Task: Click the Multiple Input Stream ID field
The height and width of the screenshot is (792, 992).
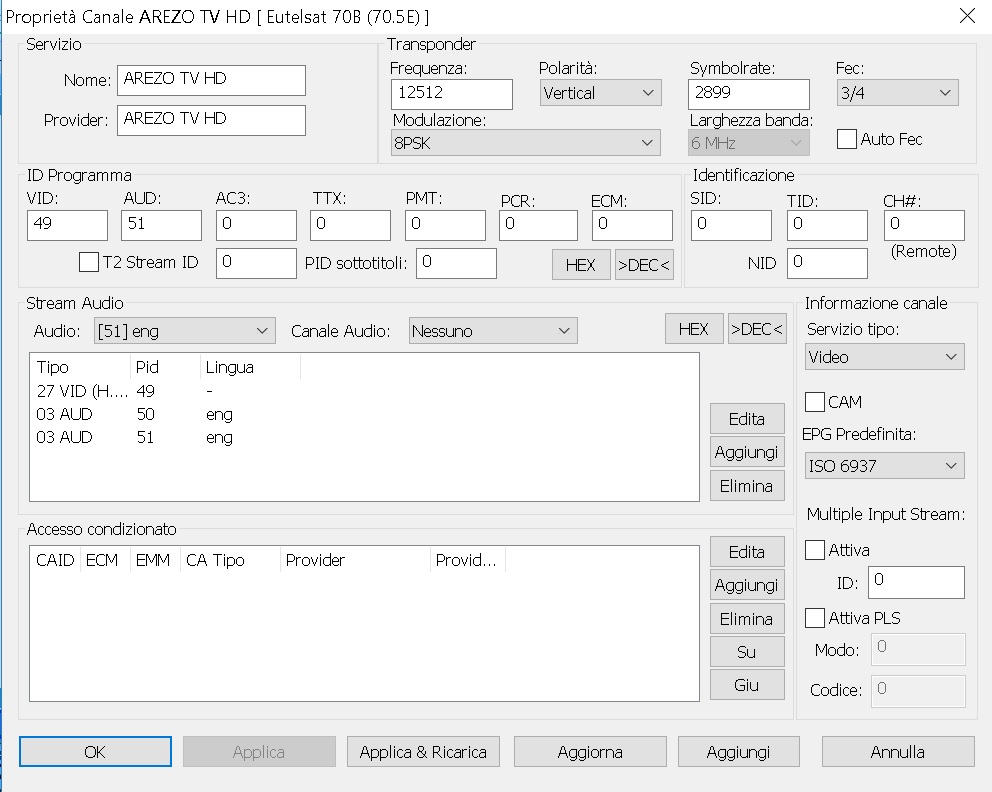Action: tap(917, 582)
